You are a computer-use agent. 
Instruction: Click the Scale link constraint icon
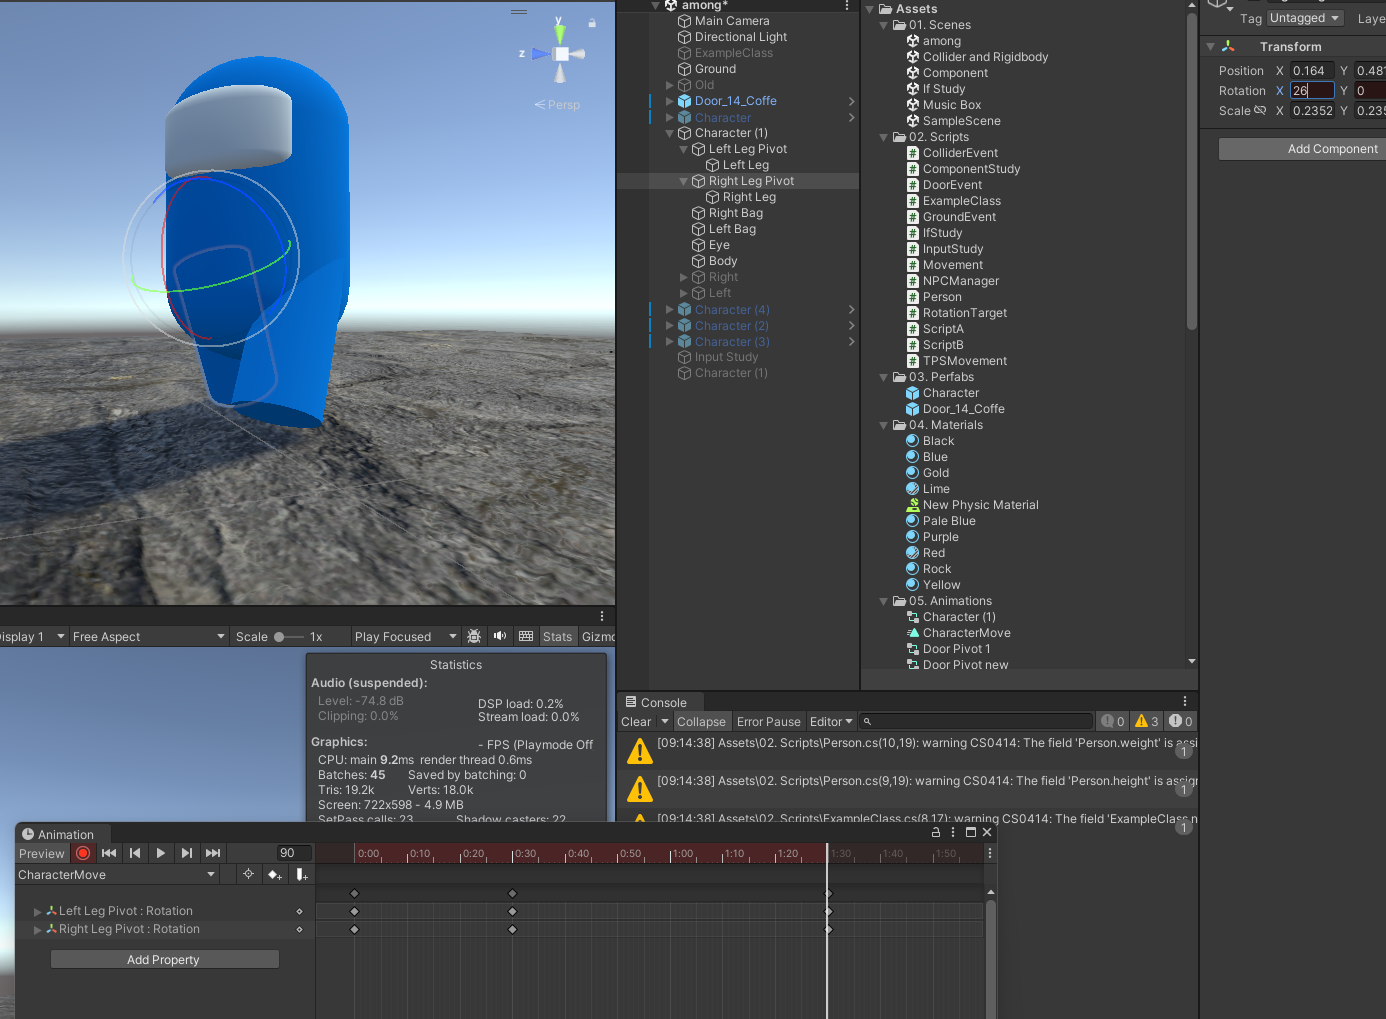click(1260, 110)
